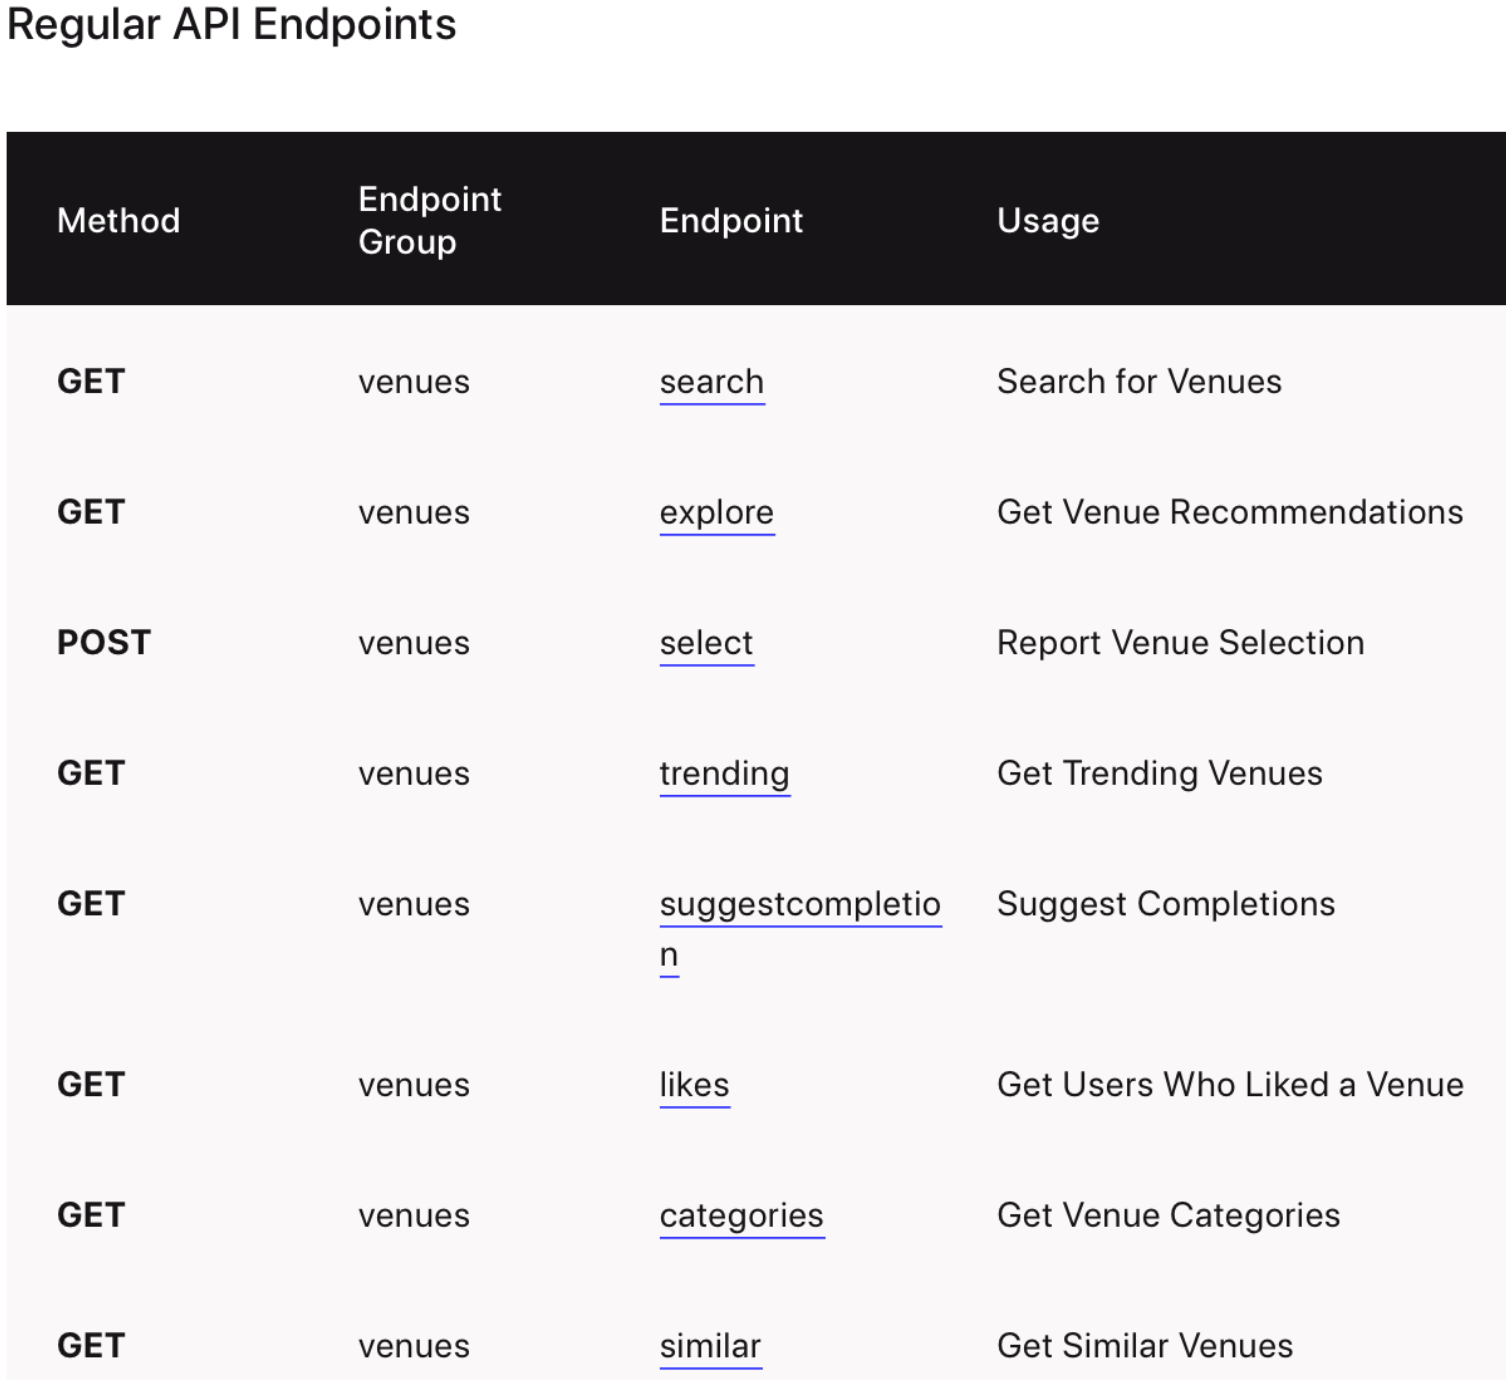This screenshot has width=1506, height=1380.
Task: Click the Usage column header
Action: coord(1048,220)
